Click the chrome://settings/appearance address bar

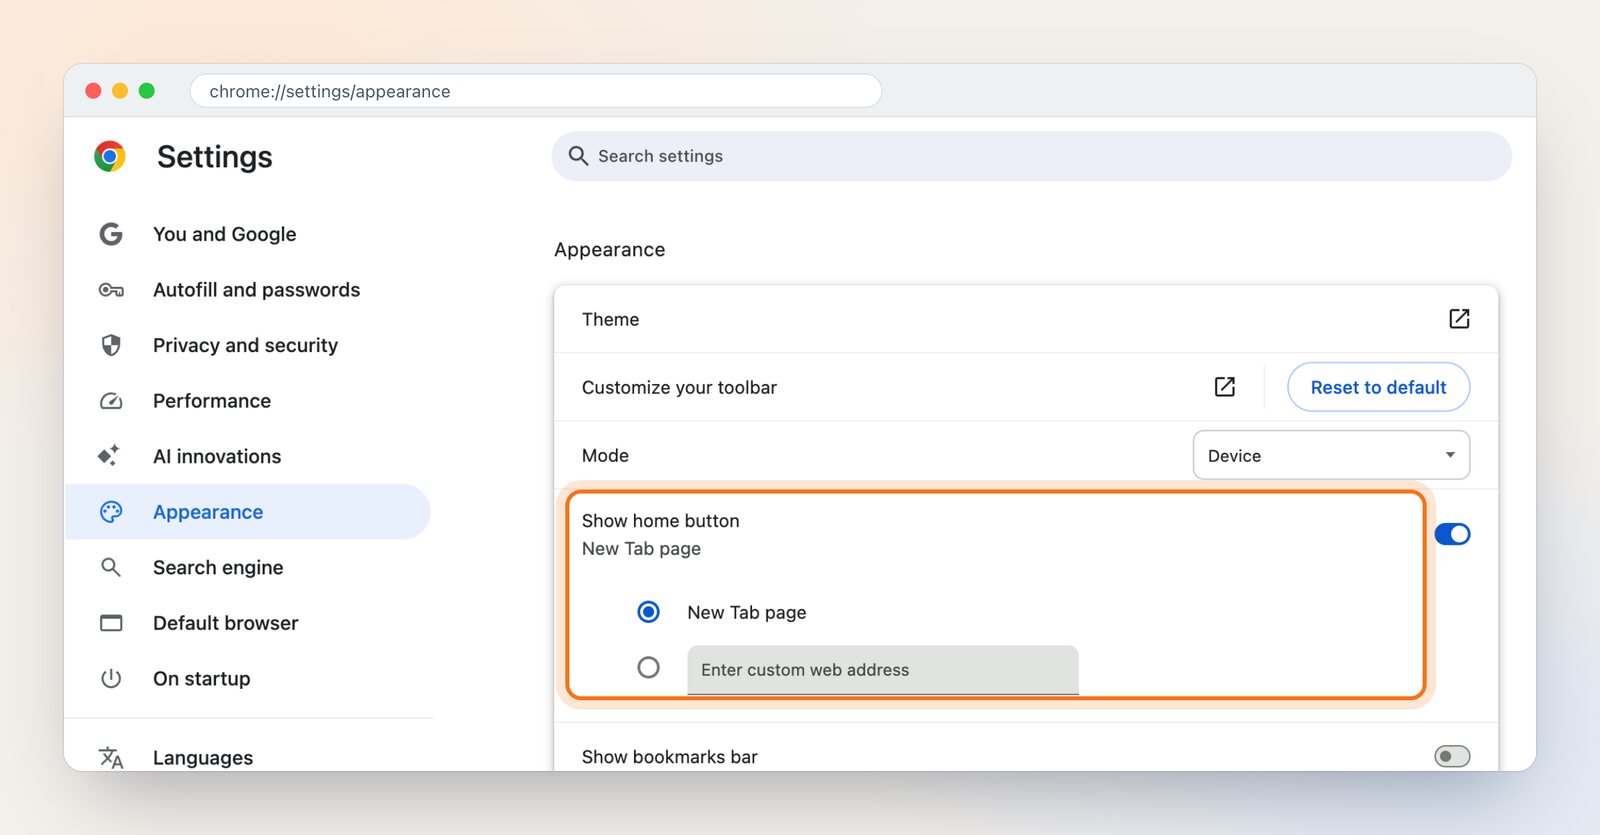click(x=536, y=91)
